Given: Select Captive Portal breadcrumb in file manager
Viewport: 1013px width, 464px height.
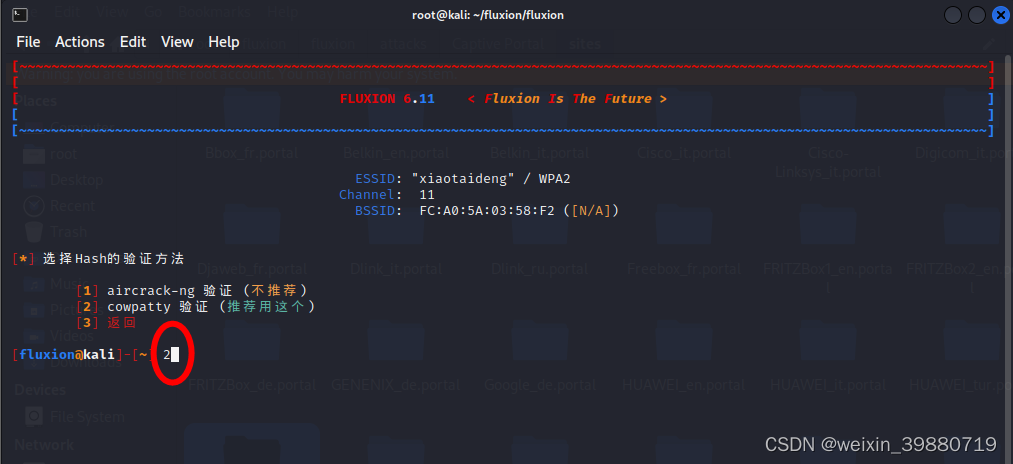Looking at the screenshot, I should pyautogui.click(x=497, y=44).
